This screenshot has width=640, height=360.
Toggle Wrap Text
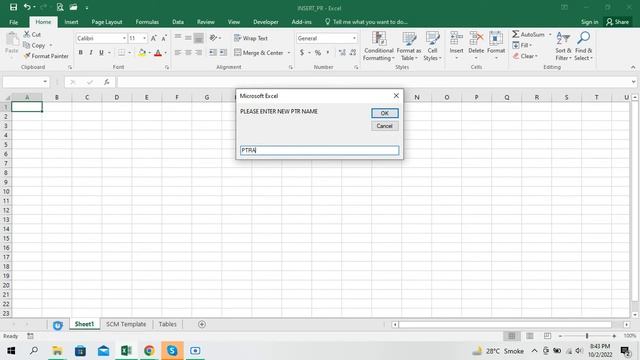coord(251,38)
